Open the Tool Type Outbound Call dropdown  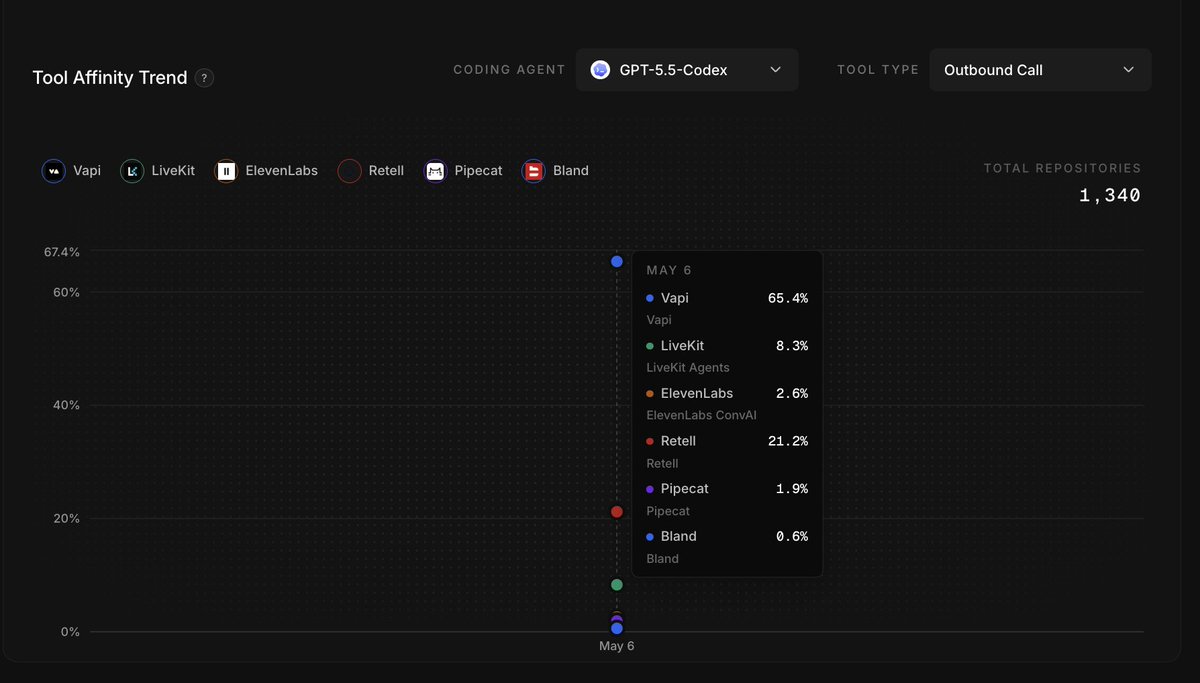(1040, 70)
